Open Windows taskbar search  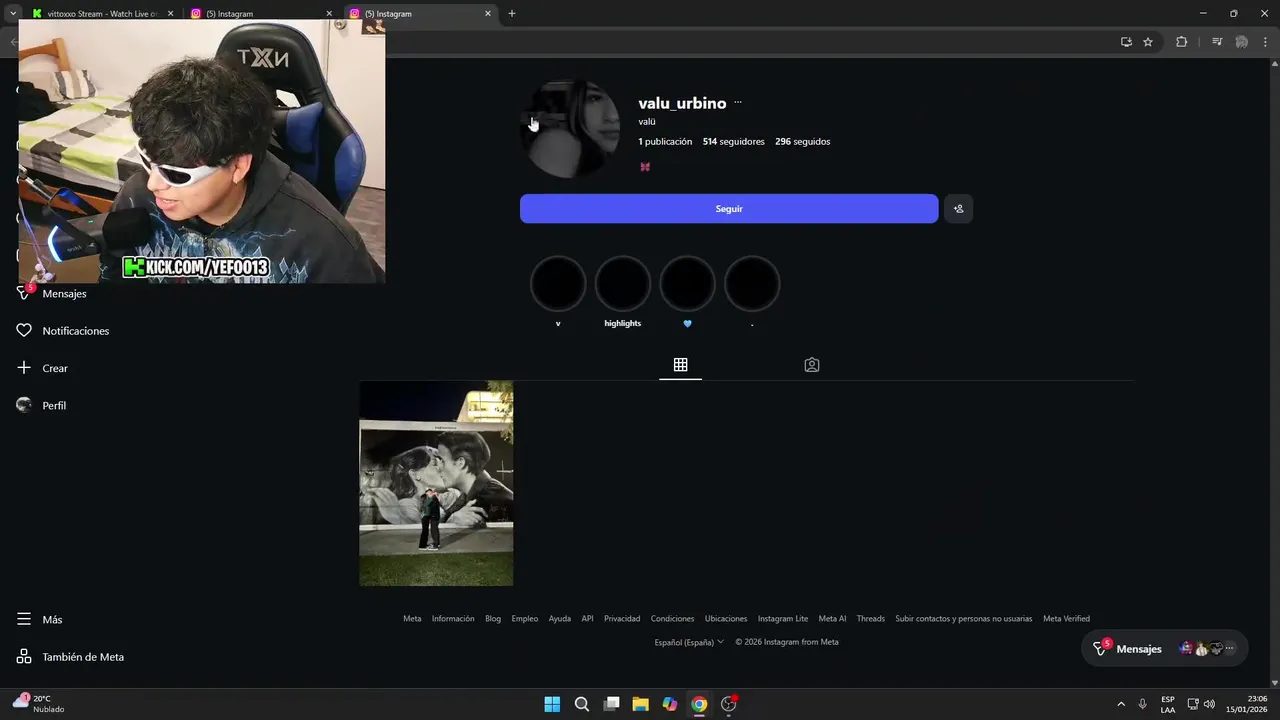click(x=582, y=704)
